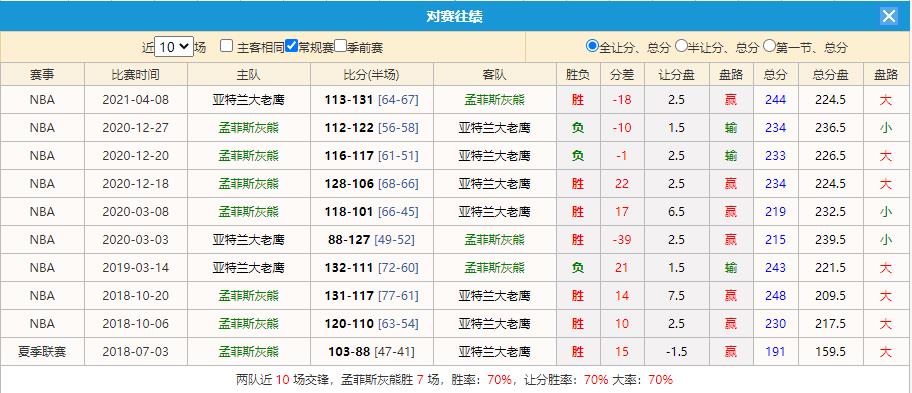Image resolution: width=912 pixels, height=393 pixels.
Task: Click 亚特兰大老鹰 home team in 2021-04-08 row
Action: tap(248, 100)
